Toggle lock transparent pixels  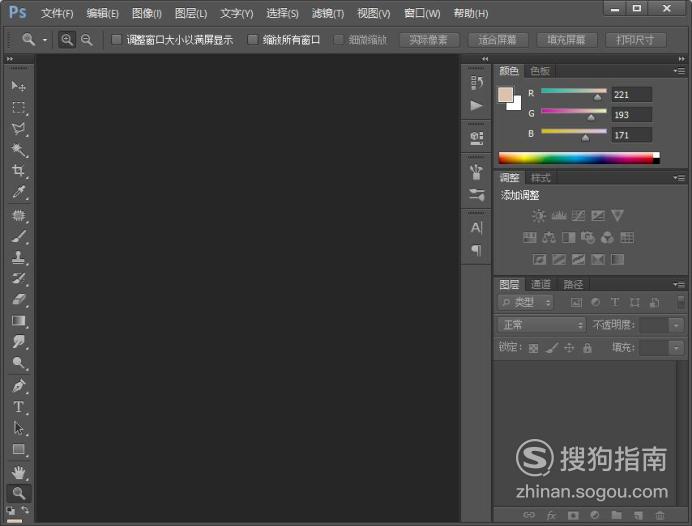pos(533,348)
